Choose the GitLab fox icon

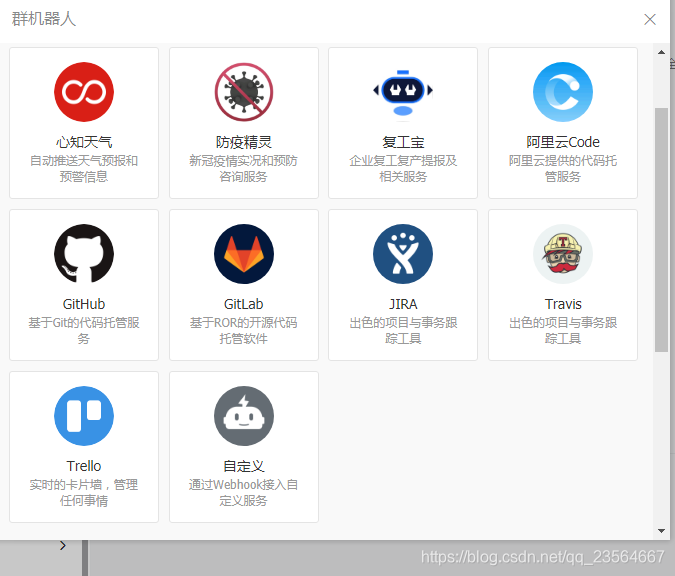(x=244, y=254)
